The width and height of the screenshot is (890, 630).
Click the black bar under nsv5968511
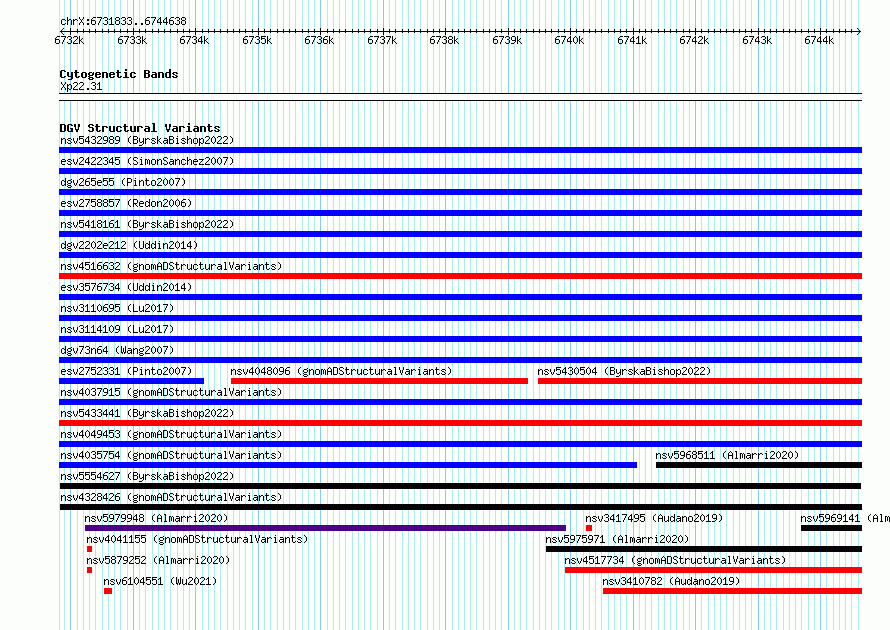click(x=759, y=465)
